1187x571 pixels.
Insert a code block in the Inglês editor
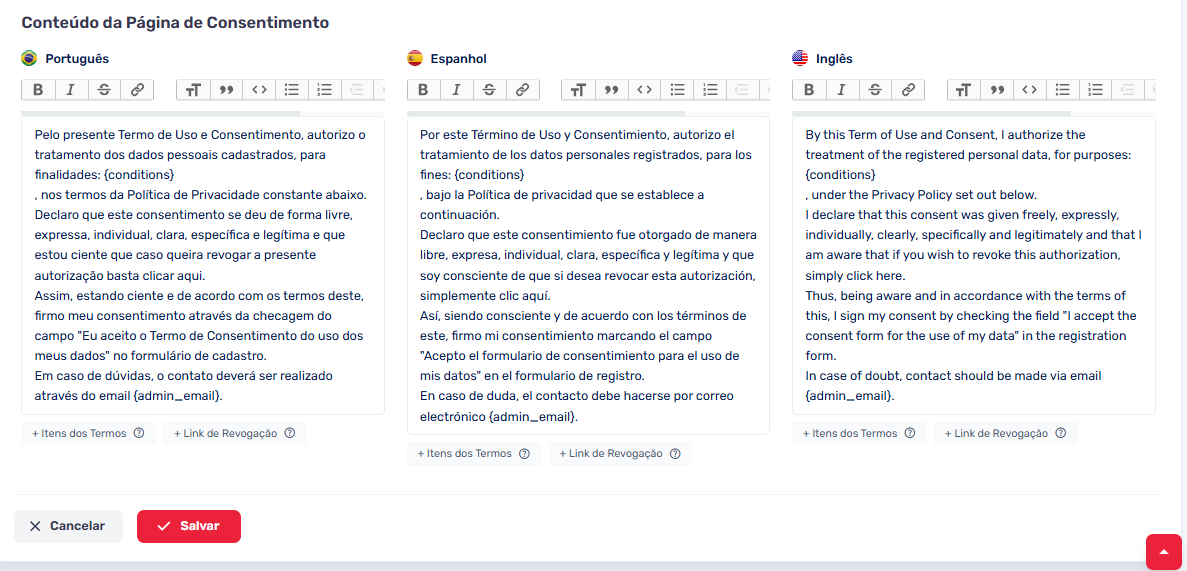point(1029,90)
